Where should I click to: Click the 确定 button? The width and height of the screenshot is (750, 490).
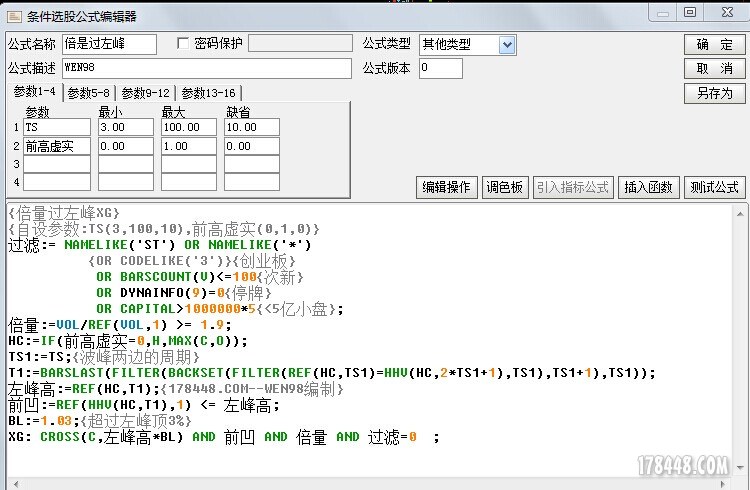point(714,45)
